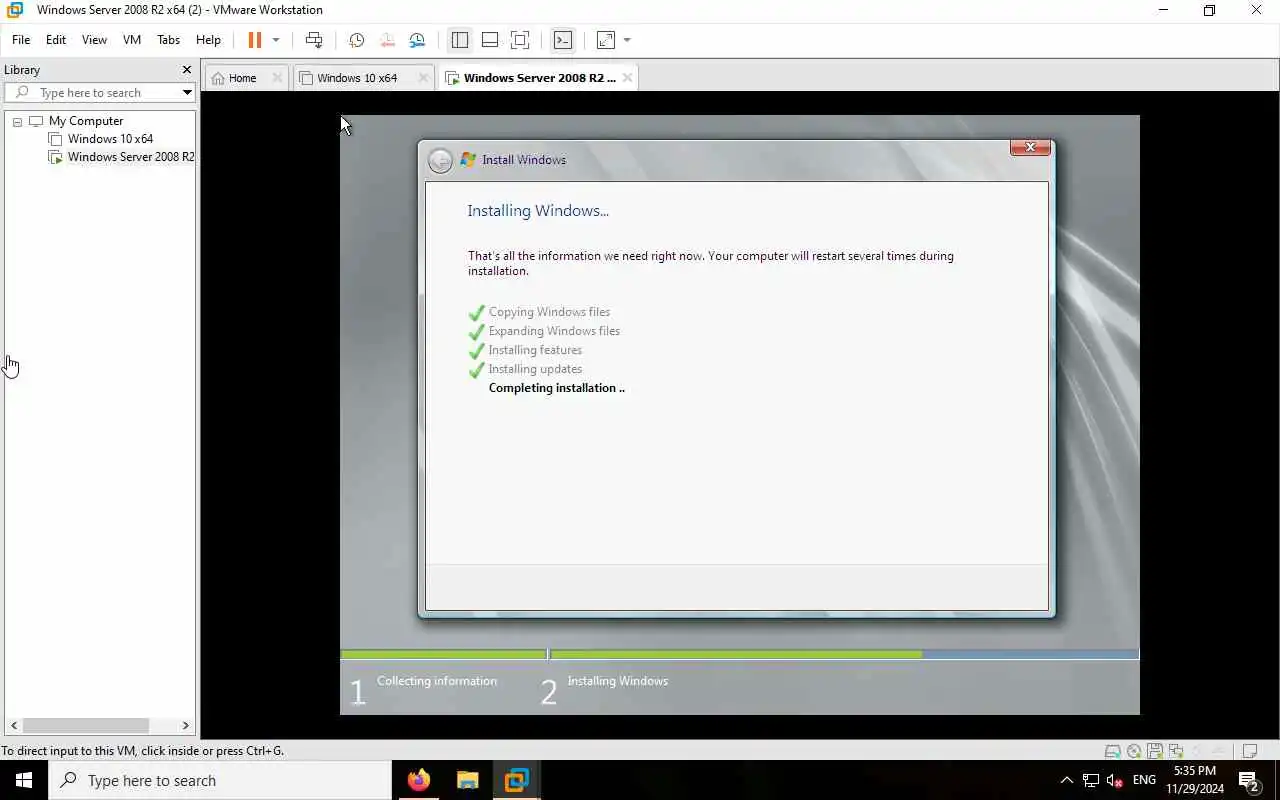Open the library search dropdown arrow
The height and width of the screenshot is (800, 1280).
[187, 92]
